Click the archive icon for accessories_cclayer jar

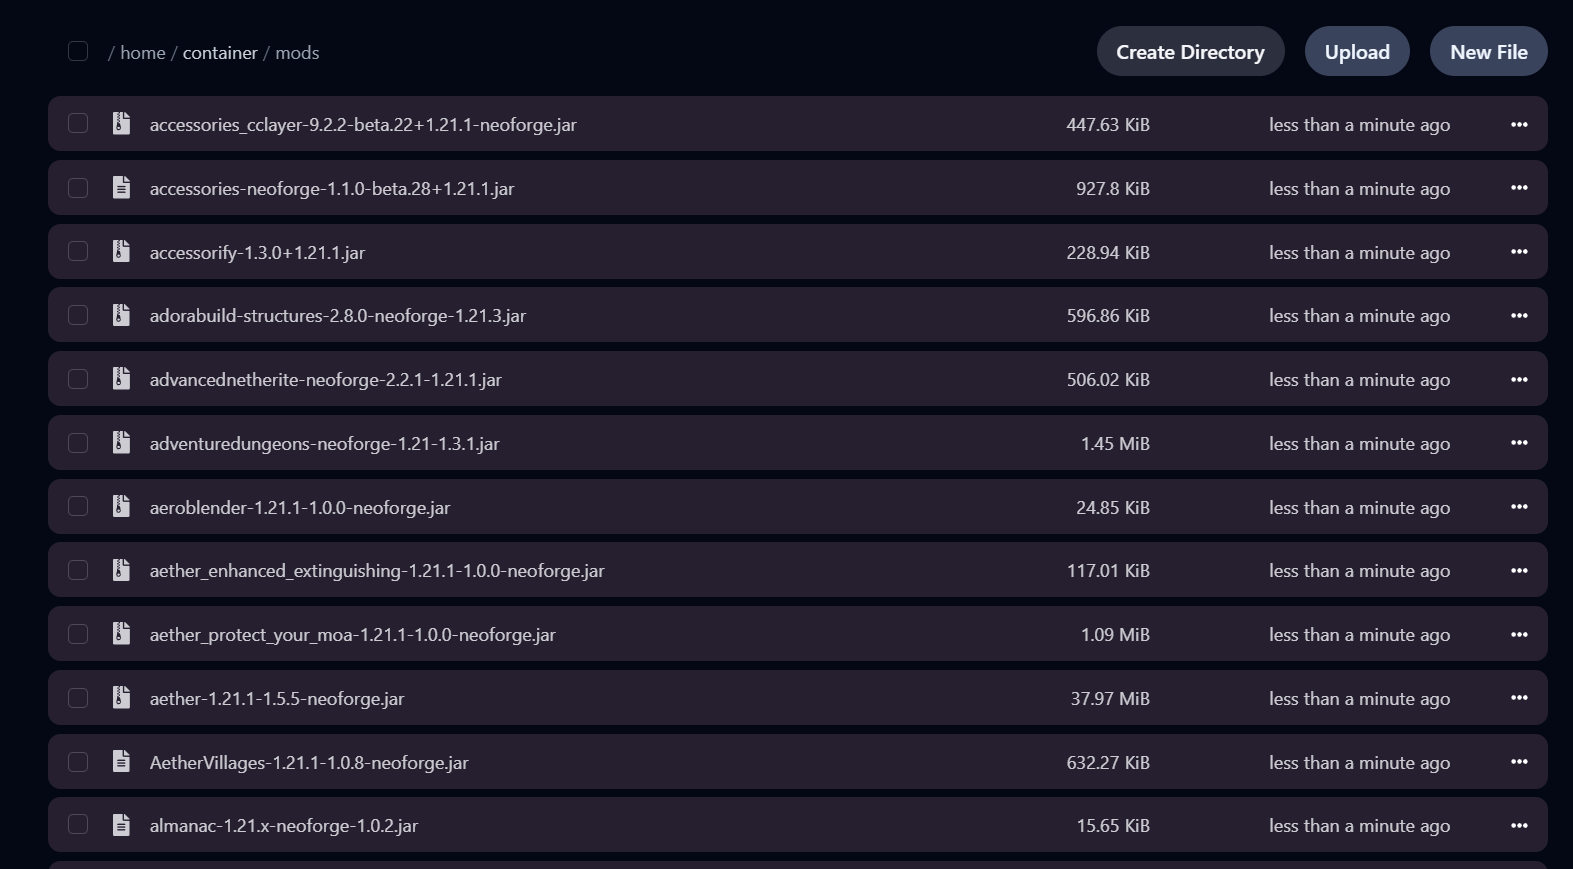[x=121, y=124]
